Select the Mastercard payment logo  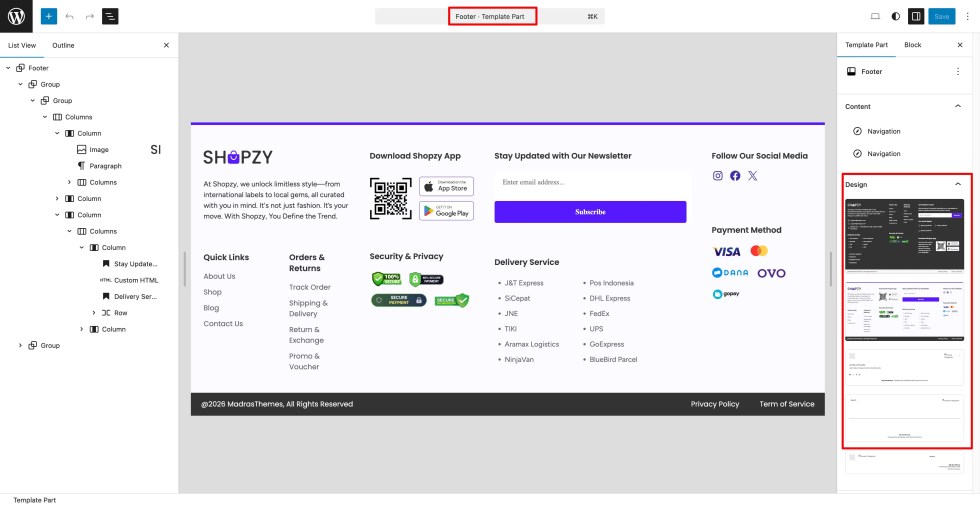pos(759,251)
